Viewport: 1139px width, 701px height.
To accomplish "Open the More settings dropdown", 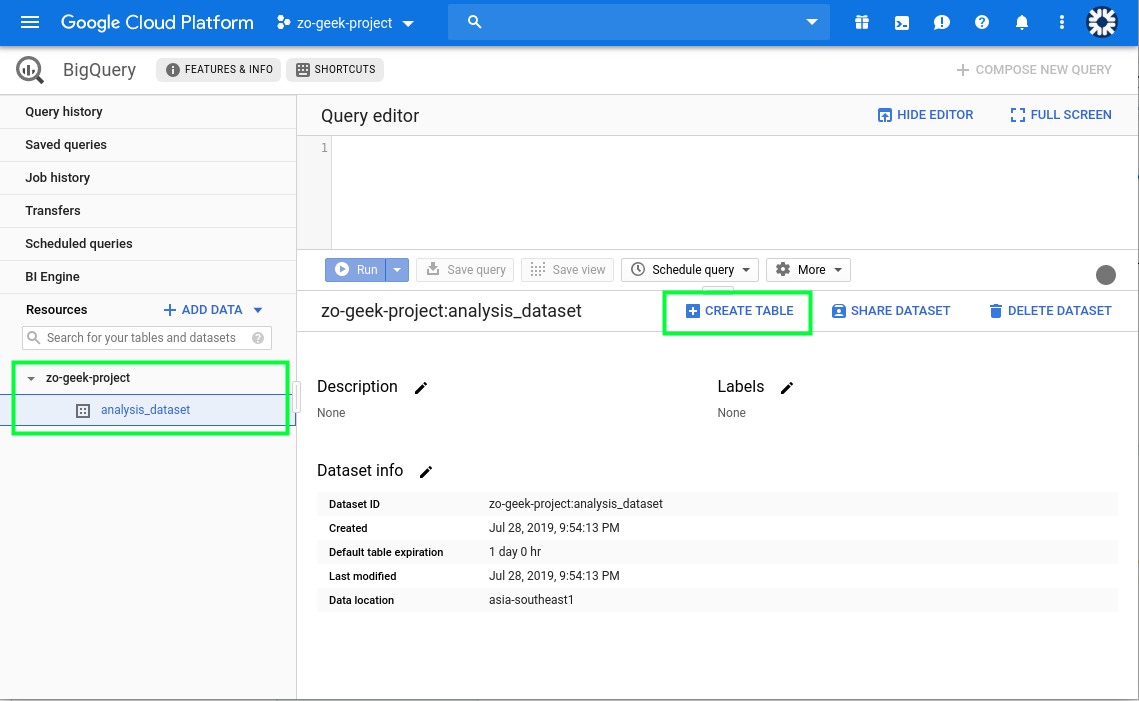I will (808, 270).
